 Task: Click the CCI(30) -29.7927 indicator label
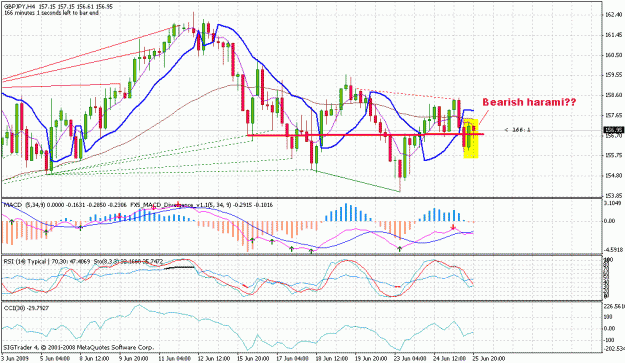[x=26, y=308]
